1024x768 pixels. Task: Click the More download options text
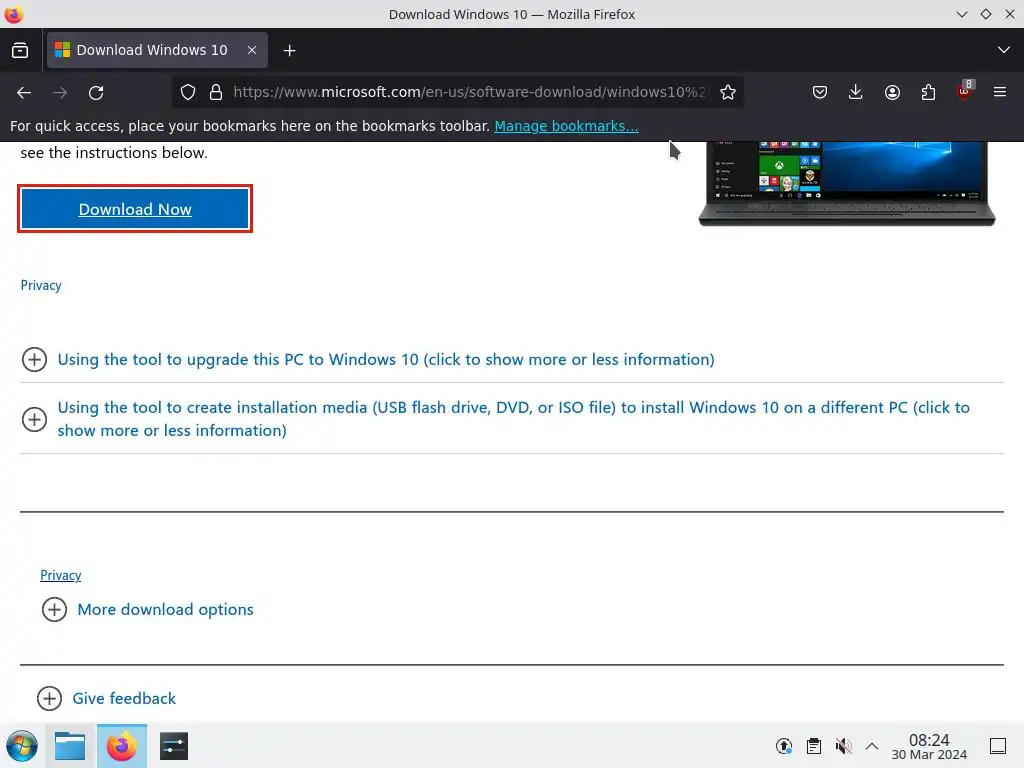point(165,609)
